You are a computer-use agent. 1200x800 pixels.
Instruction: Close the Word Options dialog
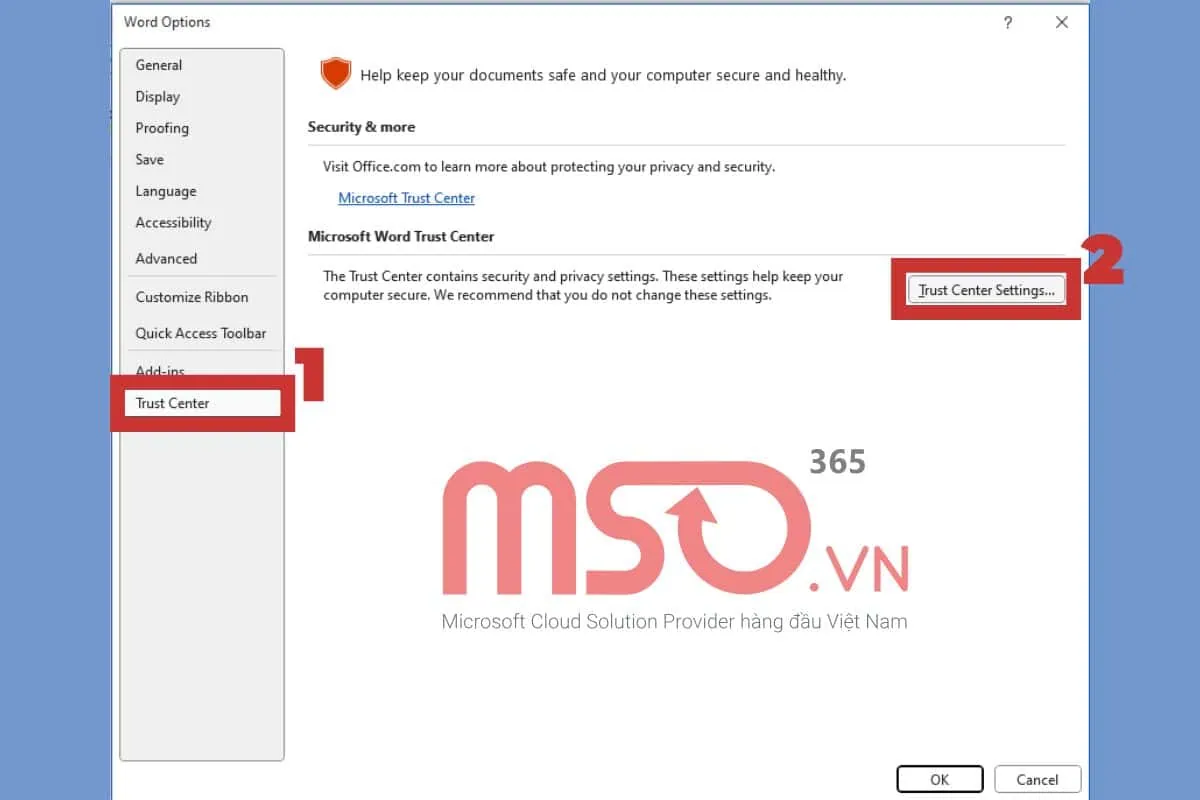click(x=1062, y=23)
